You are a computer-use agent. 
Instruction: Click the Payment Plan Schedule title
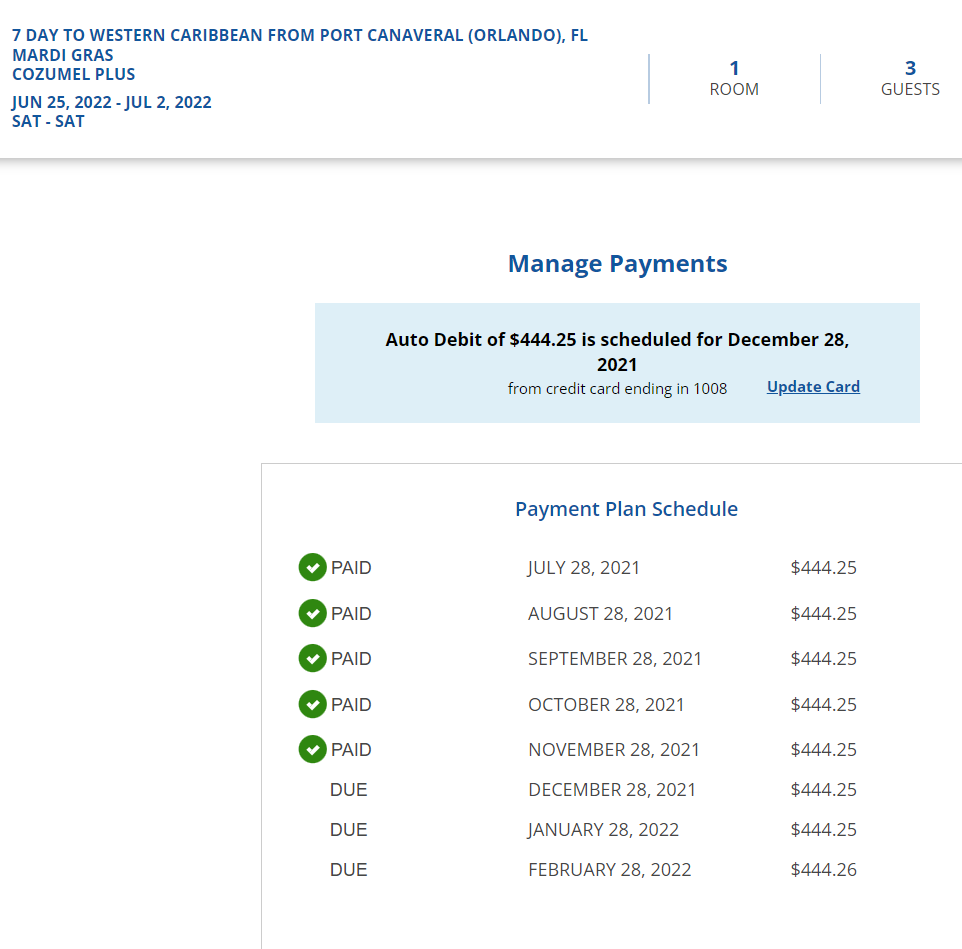point(626,509)
